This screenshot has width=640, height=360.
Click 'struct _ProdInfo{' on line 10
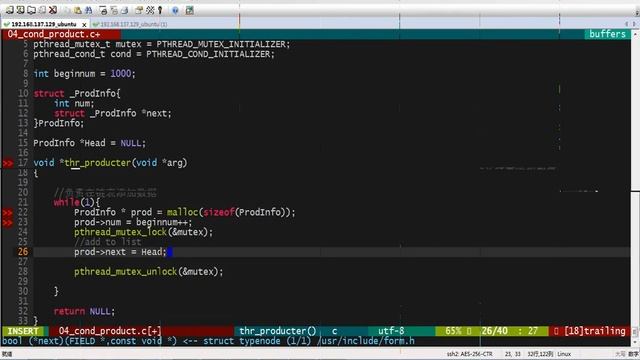tap(77, 93)
